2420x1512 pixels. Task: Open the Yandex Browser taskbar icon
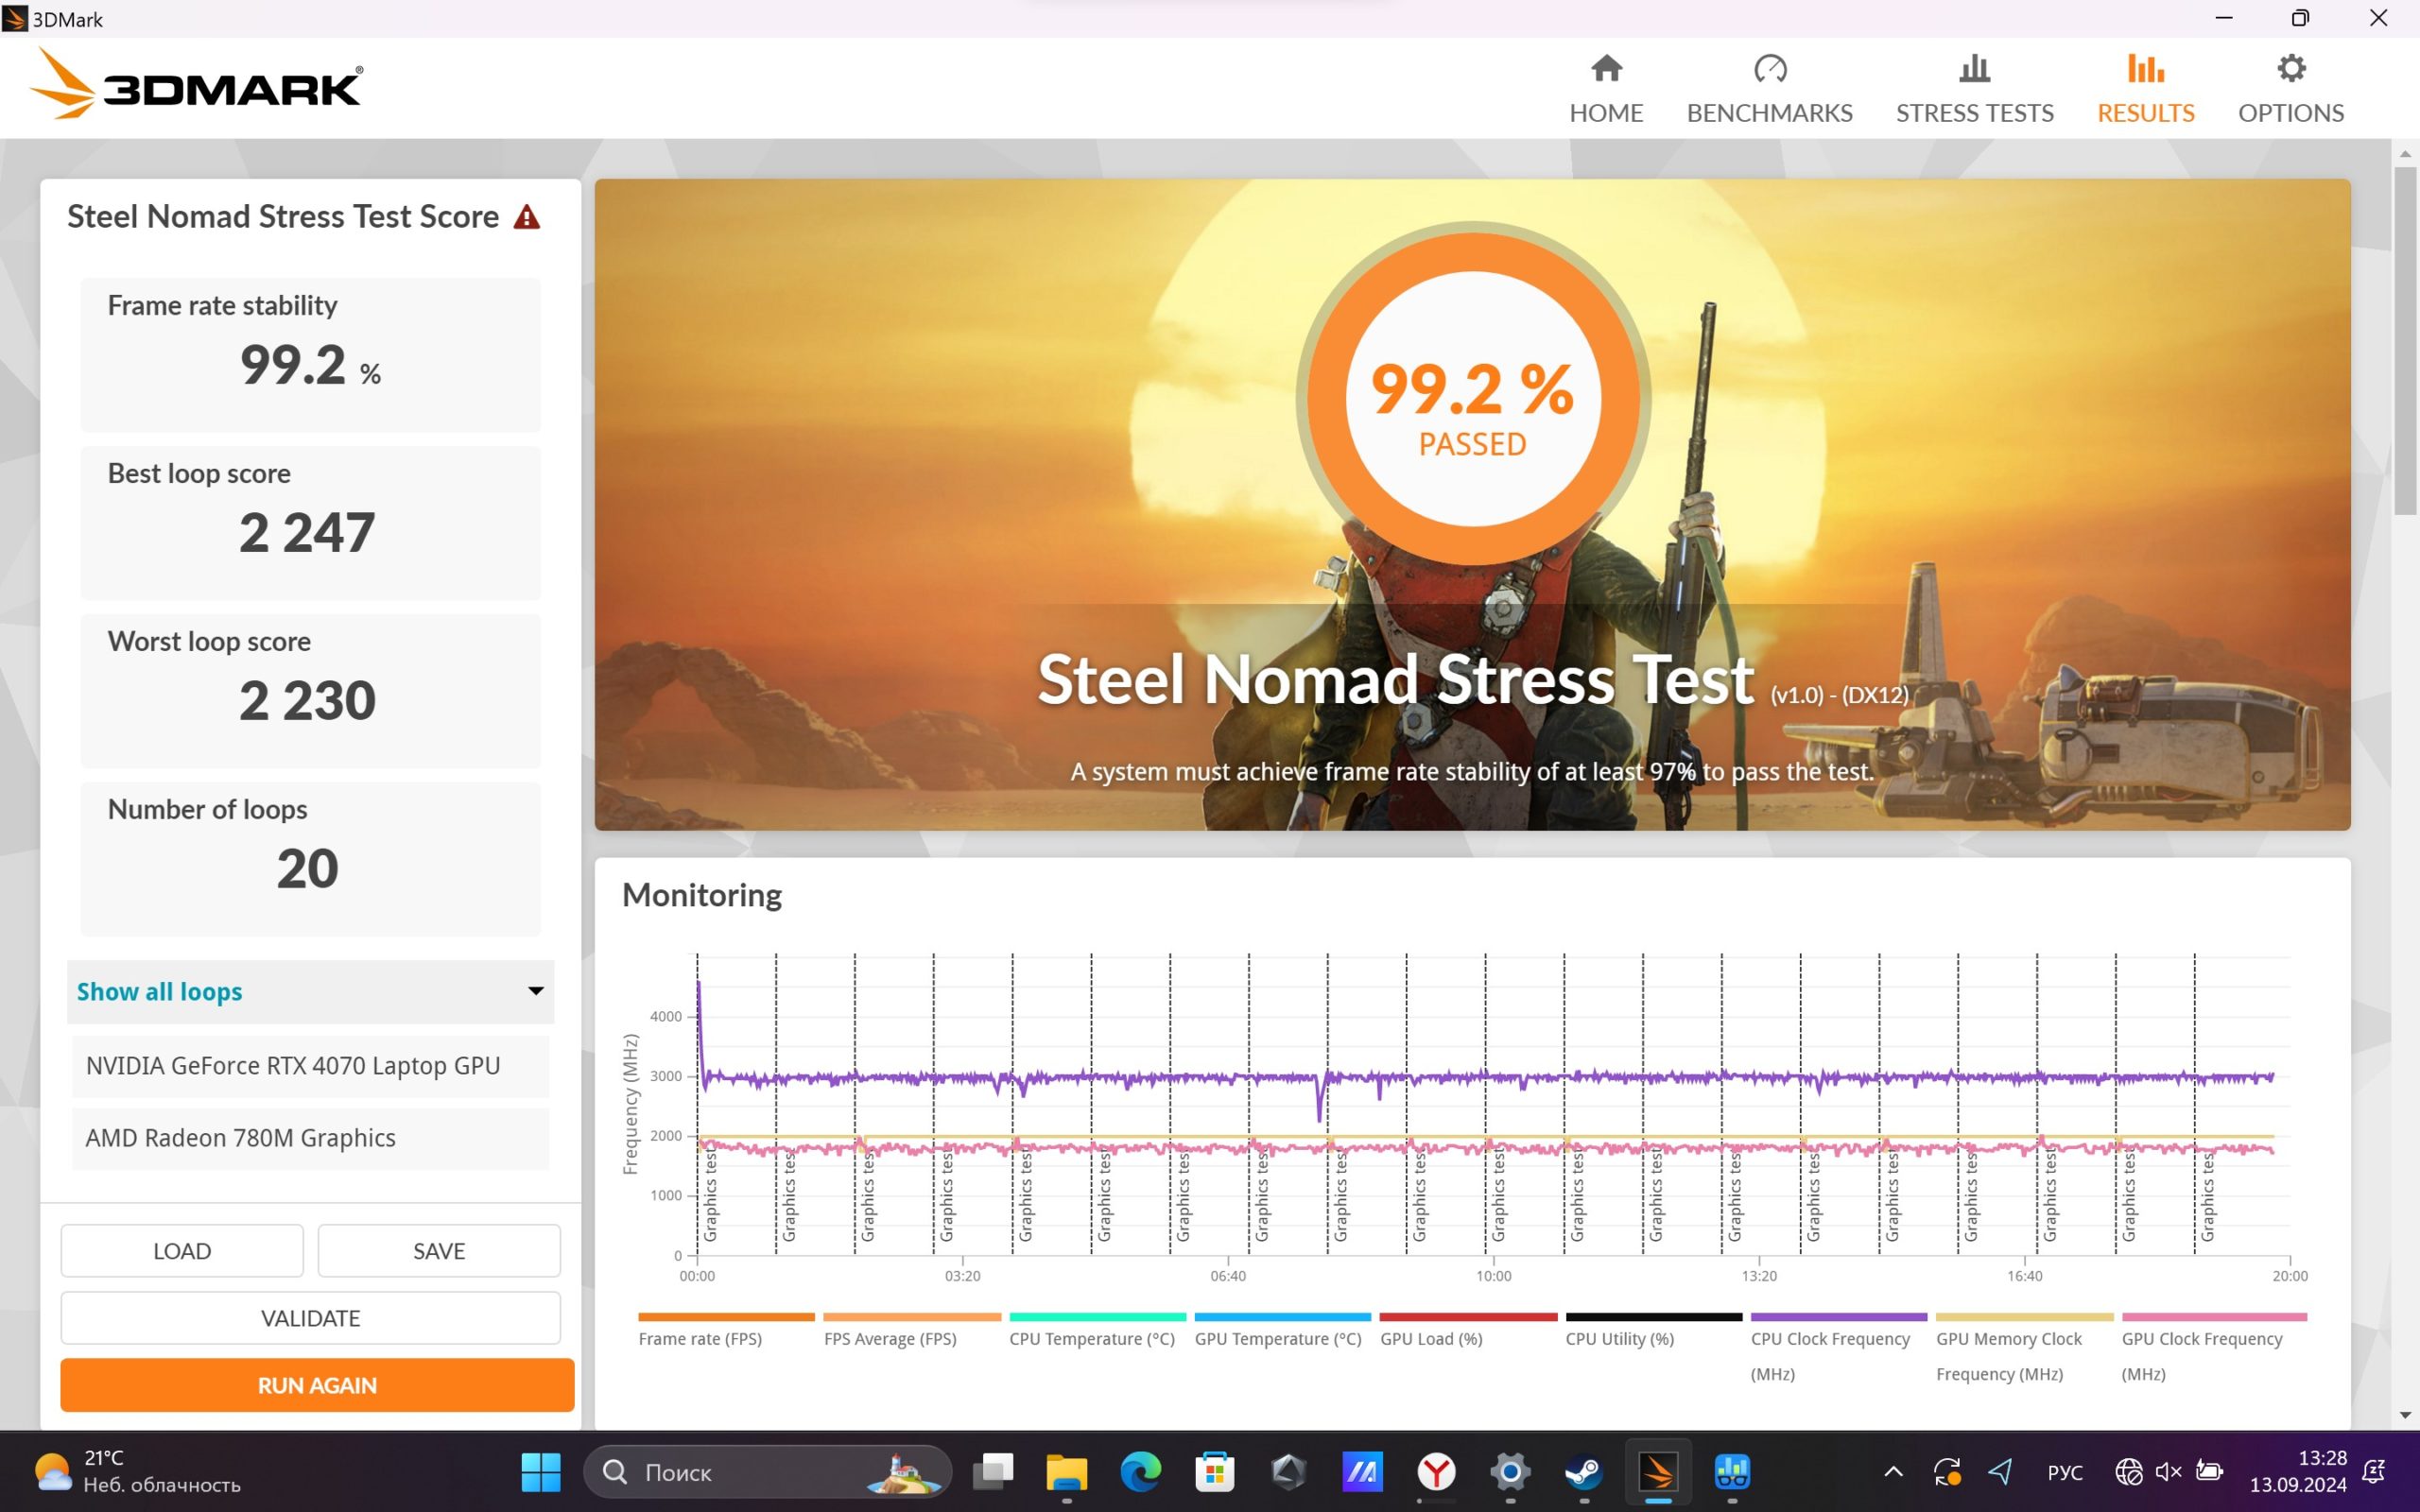coord(1436,1471)
